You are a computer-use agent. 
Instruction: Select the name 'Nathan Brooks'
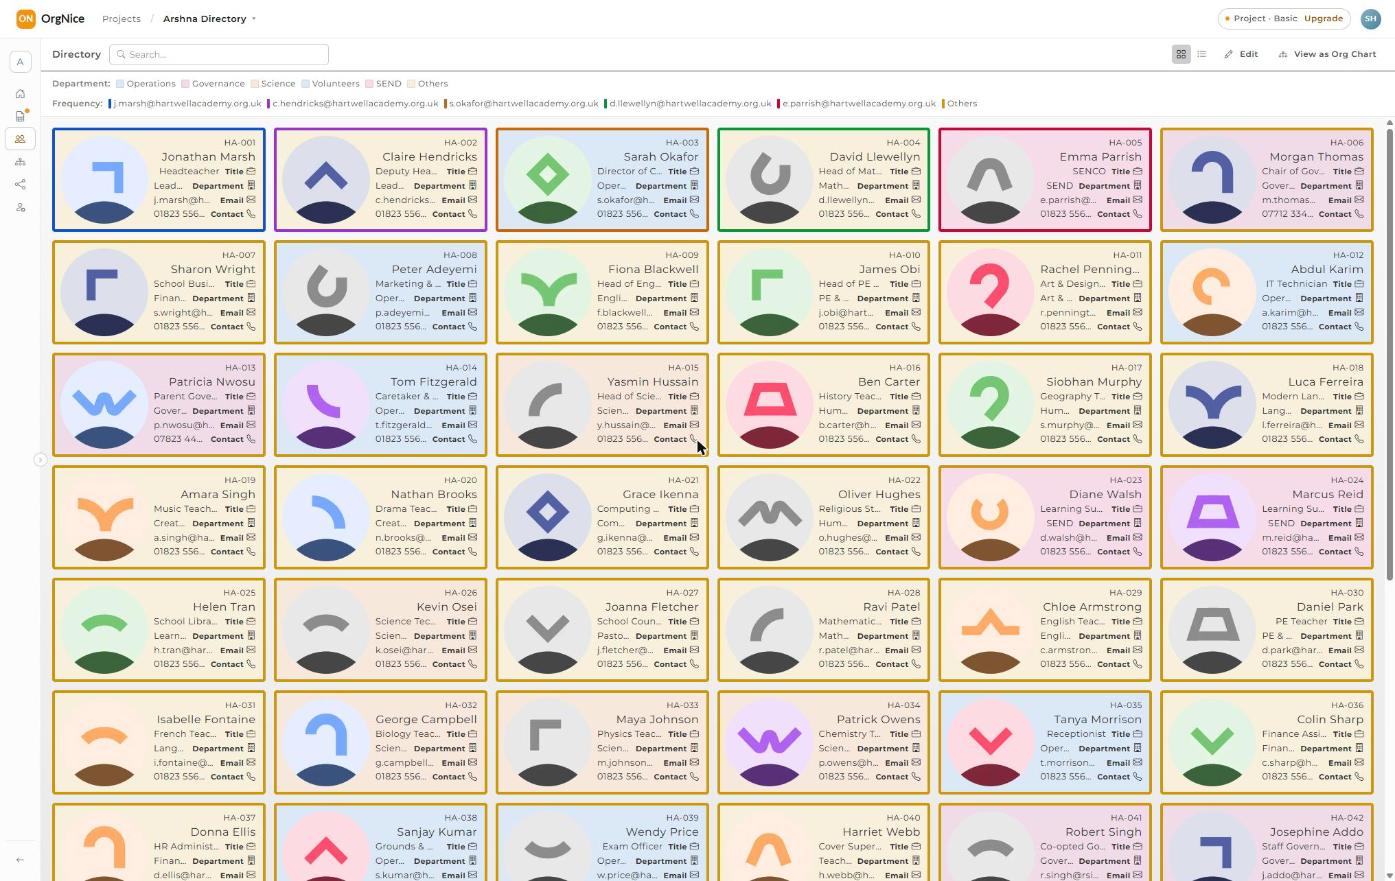(434, 494)
